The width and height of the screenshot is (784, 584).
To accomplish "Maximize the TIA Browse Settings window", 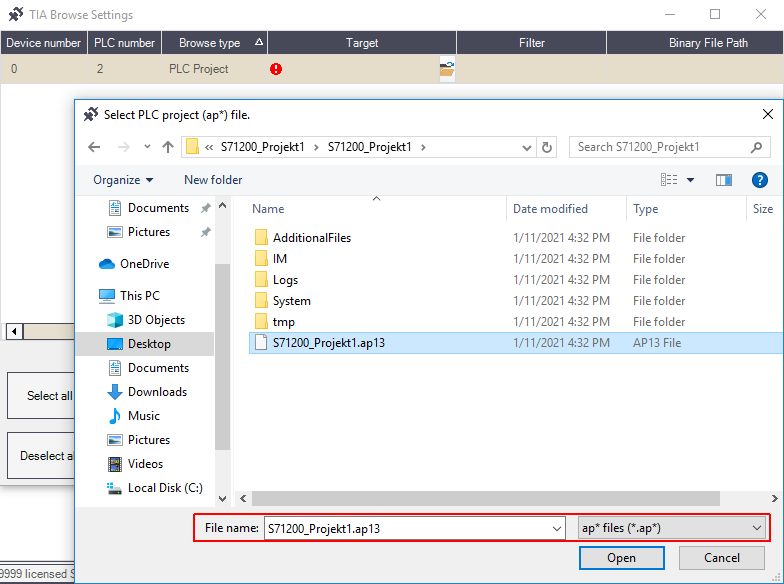I will tap(715, 14).
